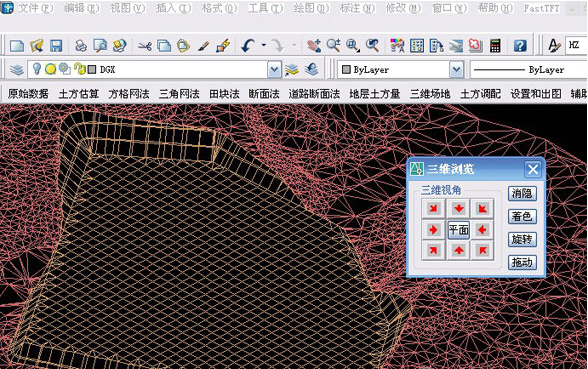Click the Text style A icon
Screen dimensions: 588x369
[554, 46]
